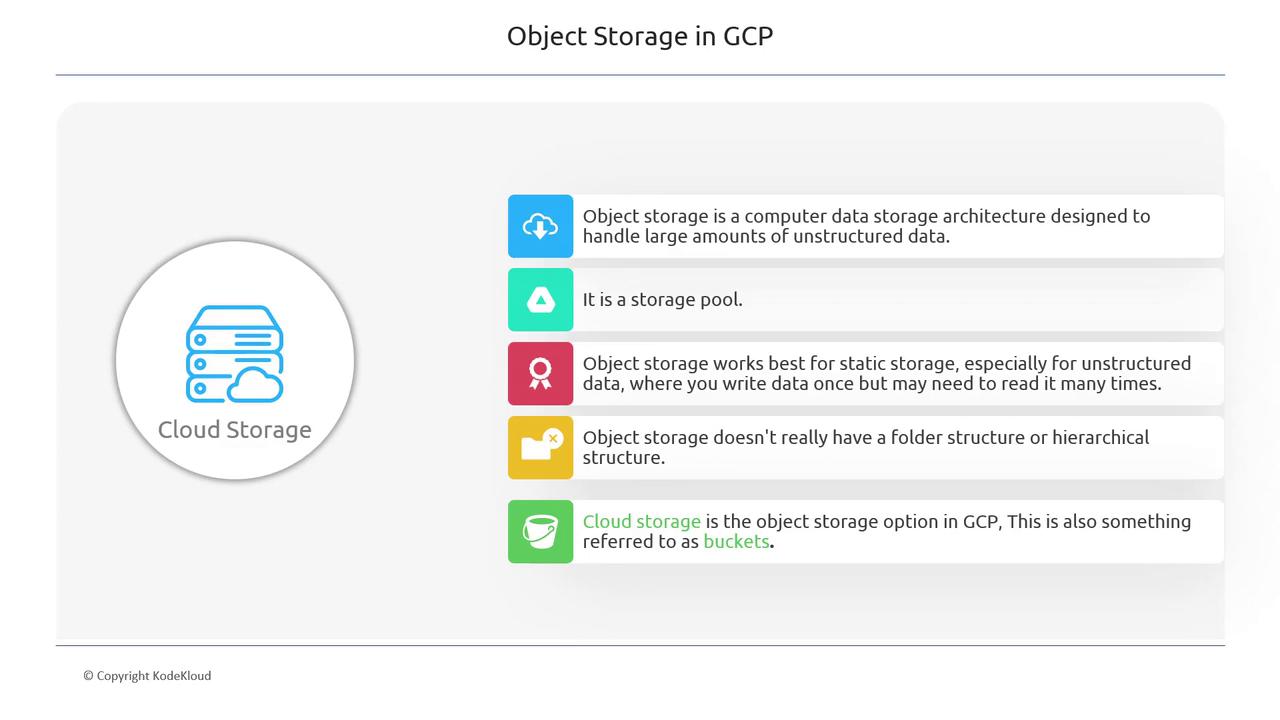Select the text about no folder structure
Viewport: 1280px width, 720px height.
click(866, 447)
